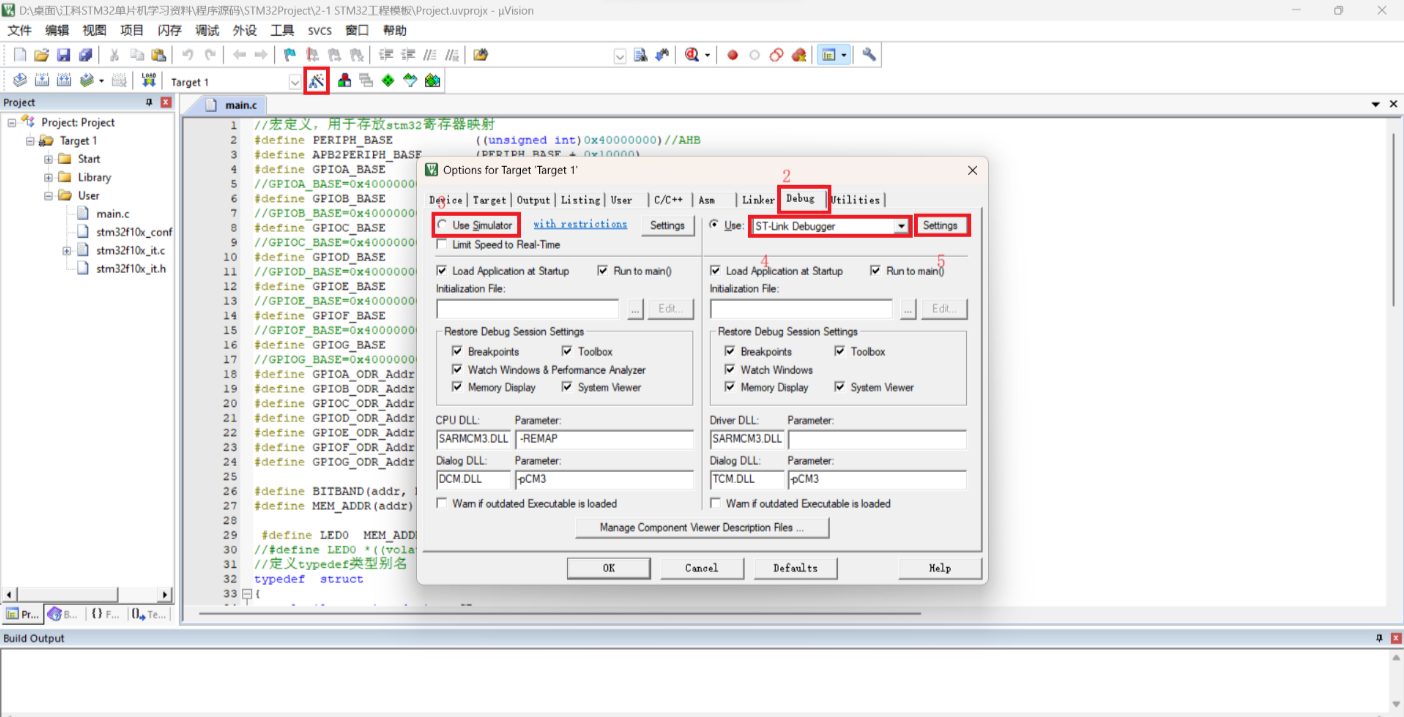Click the Rebuild all toolbar icon

[64, 81]
